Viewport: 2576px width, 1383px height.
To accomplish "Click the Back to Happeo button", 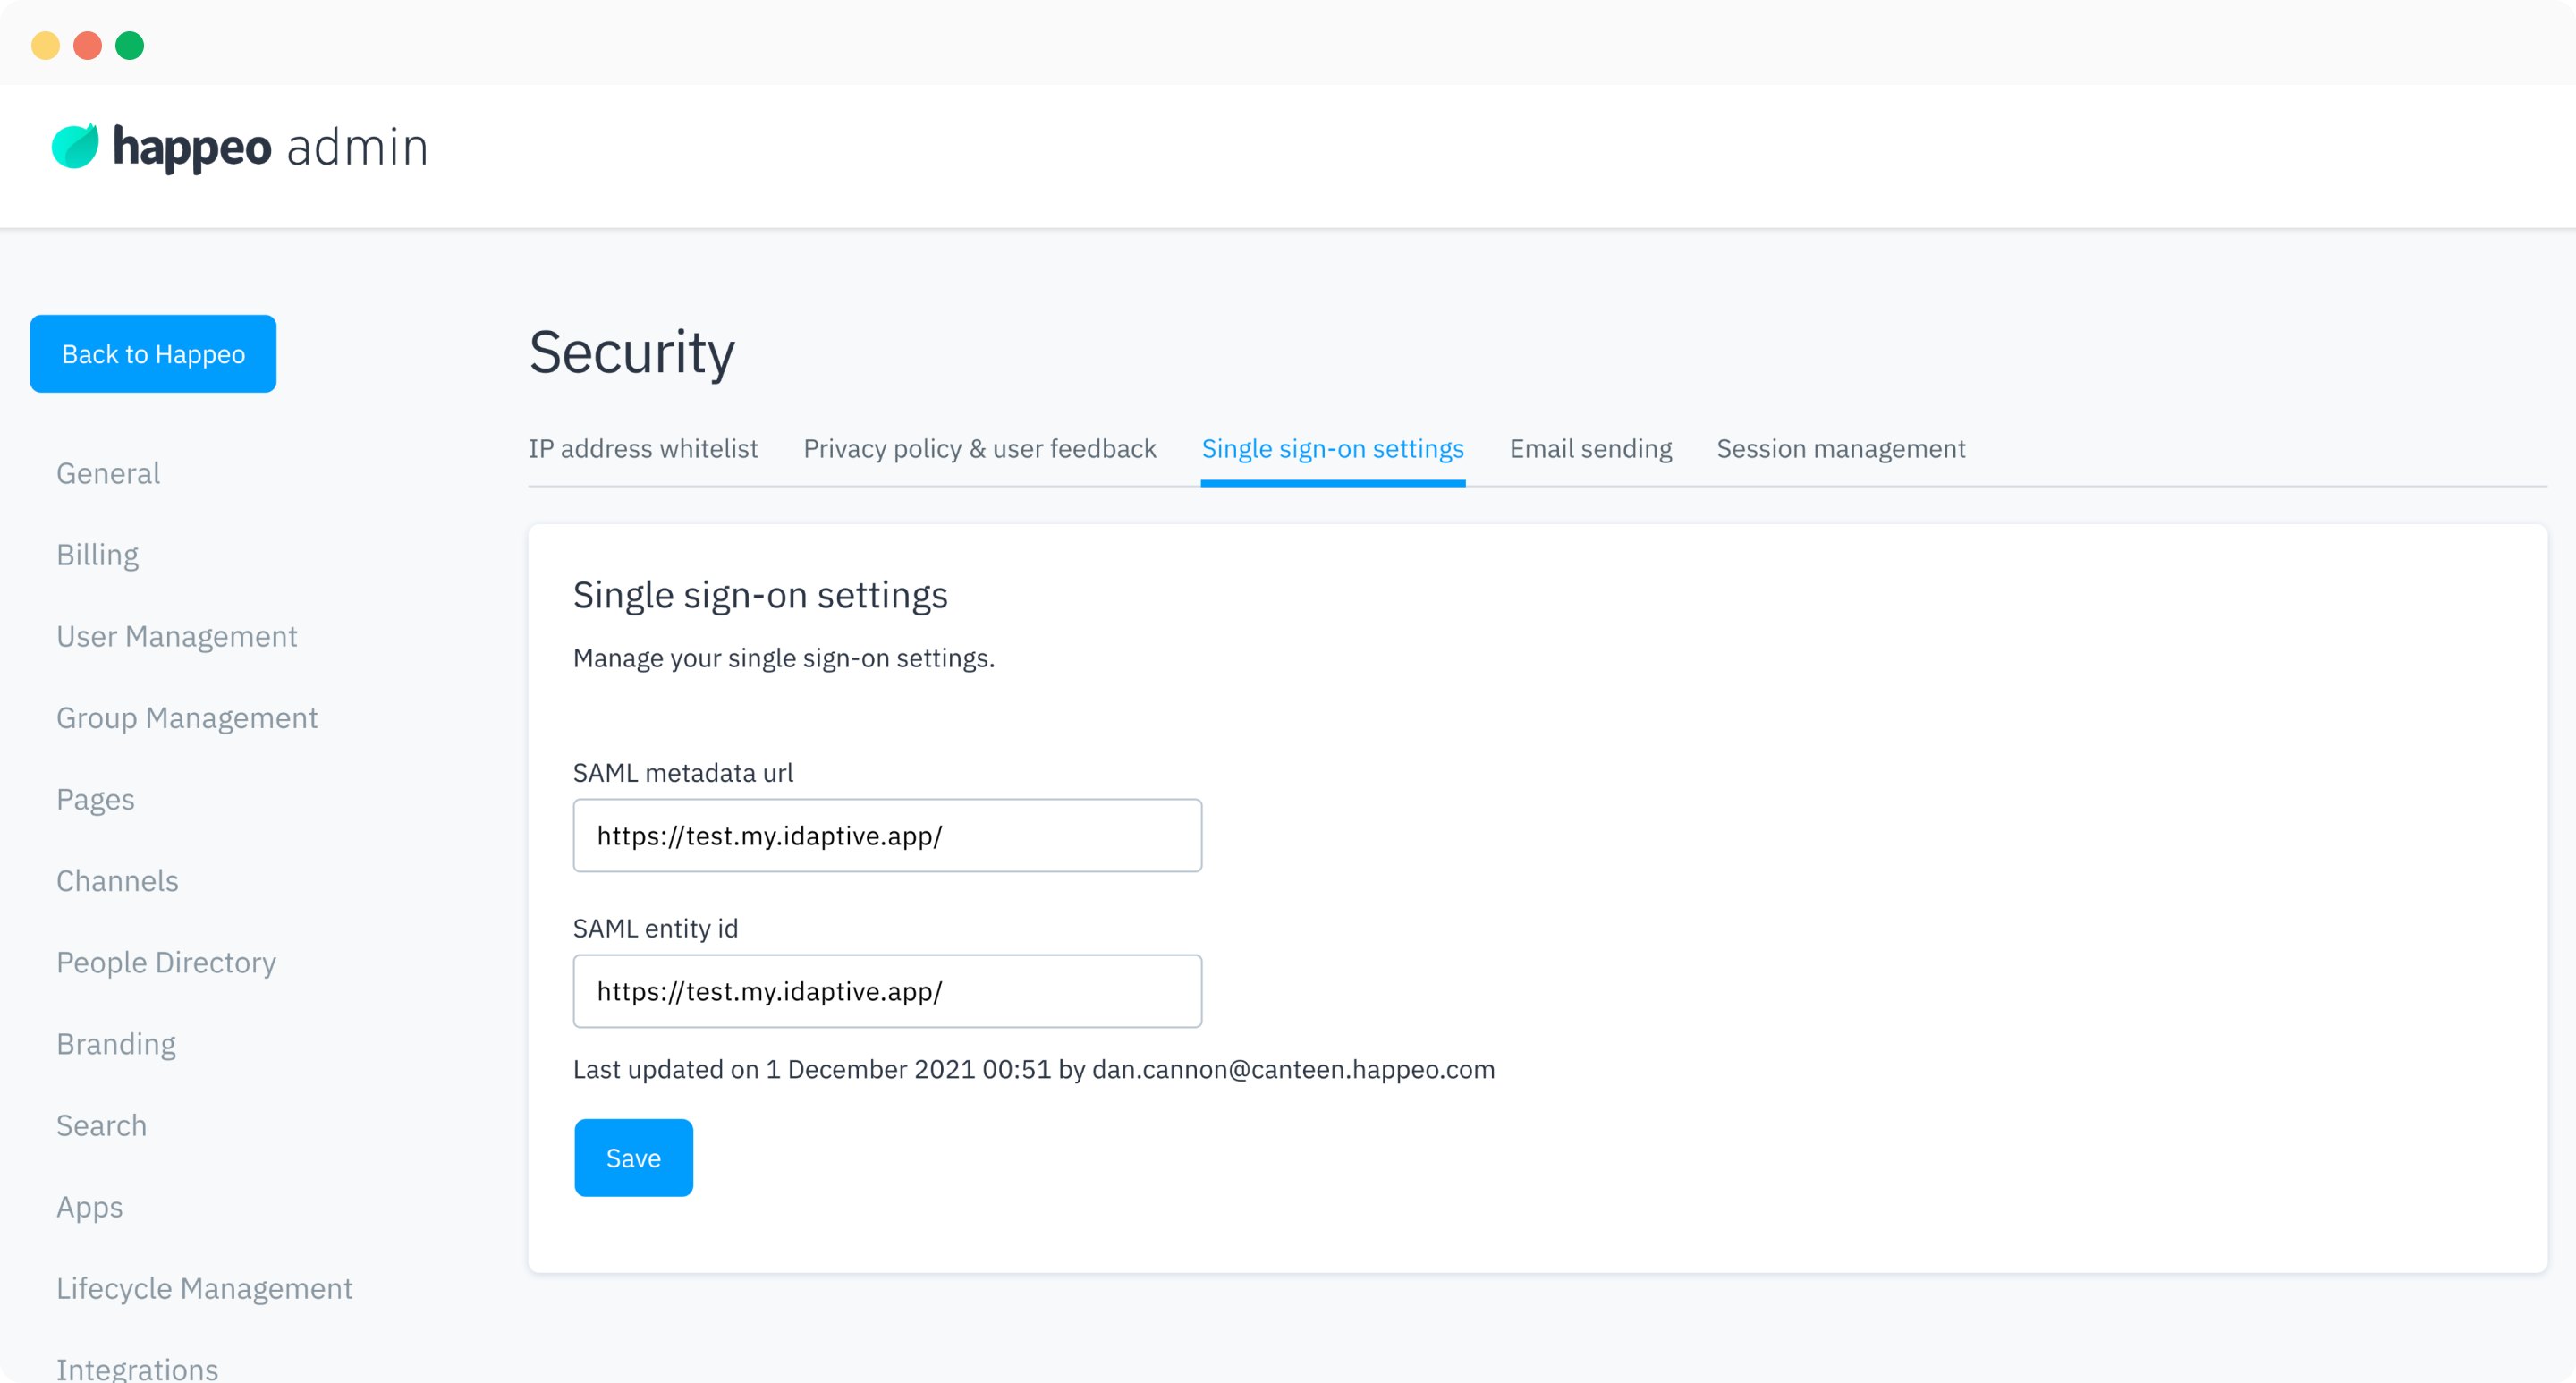I will point(152,353).
